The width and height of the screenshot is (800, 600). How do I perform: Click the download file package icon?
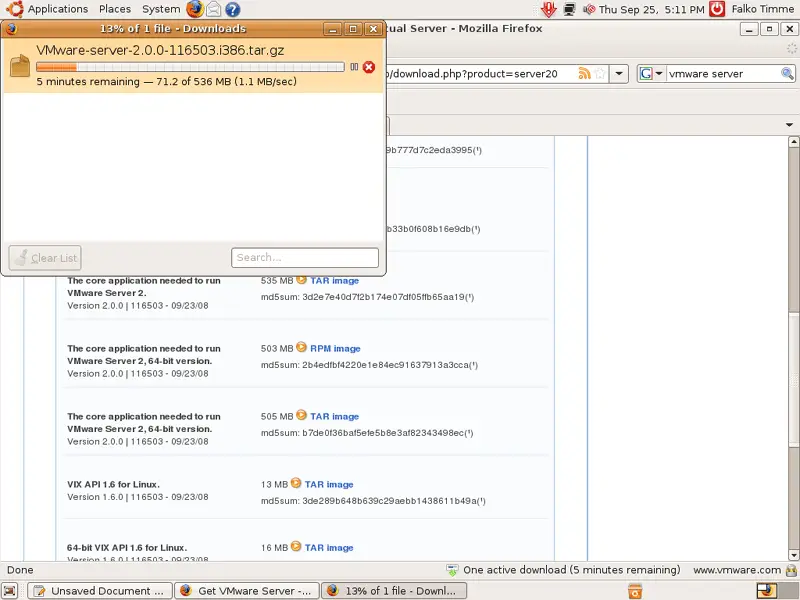19,66
